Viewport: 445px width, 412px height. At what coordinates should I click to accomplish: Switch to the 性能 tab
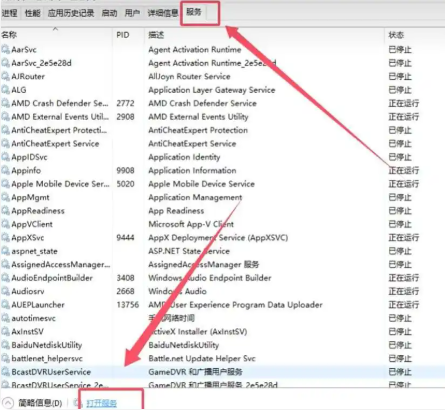tap(32, 13)
